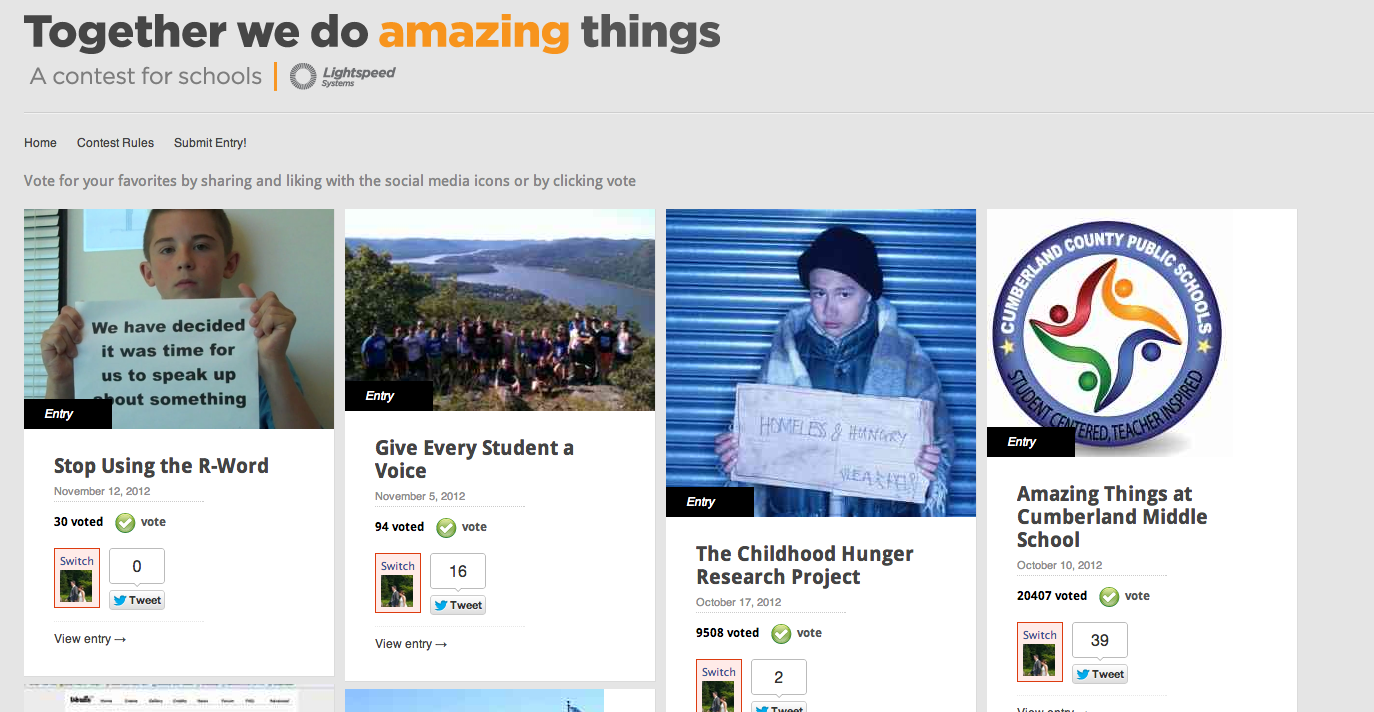Click the Switch thumbnail under Cumberland Middle School entry

(x=1040, y=652)
